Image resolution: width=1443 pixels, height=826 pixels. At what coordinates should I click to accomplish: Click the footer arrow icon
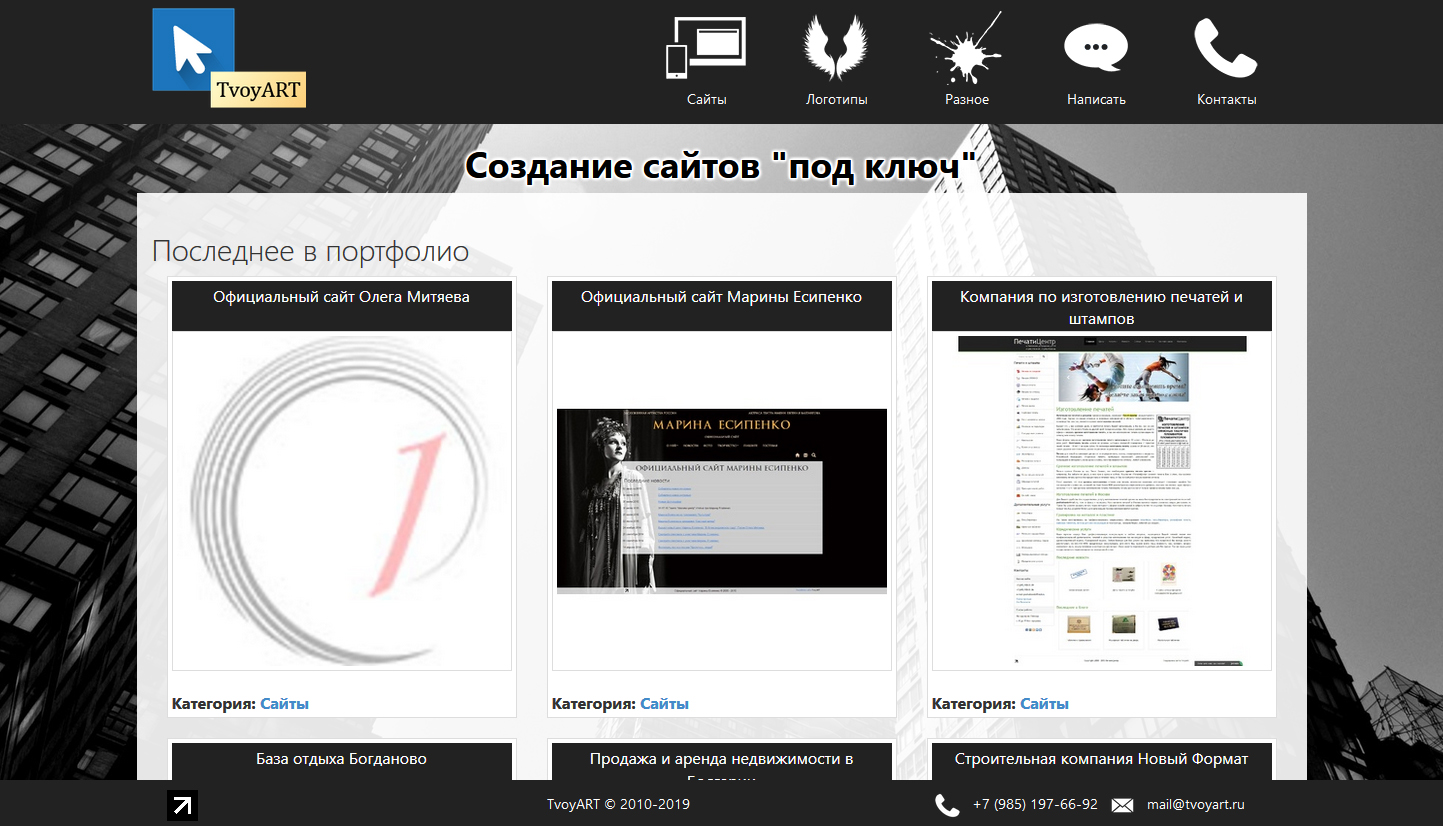[182, 805]
